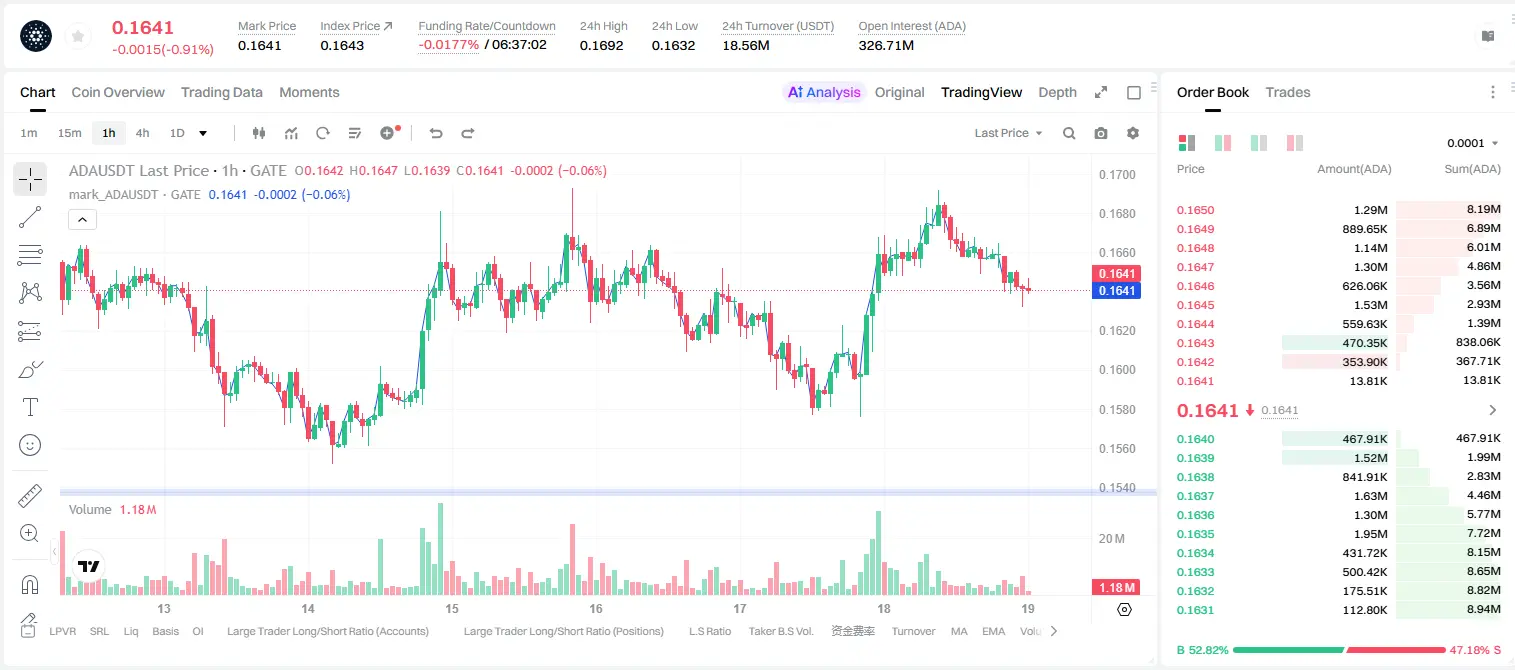The height and width of the screenshot is (670, 1515).
Task: Add ADA to favorites with star
Action: click(77, 37)
